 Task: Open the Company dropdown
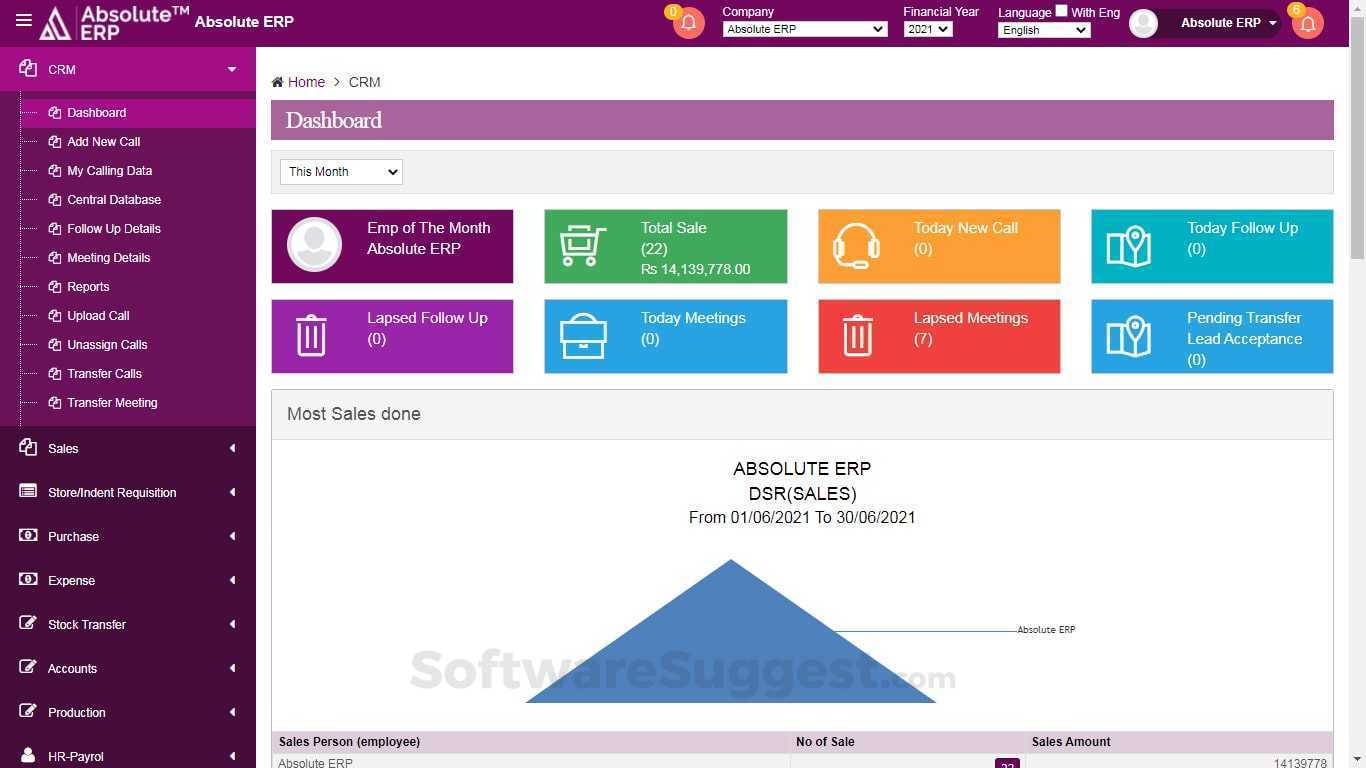point(804,29)
